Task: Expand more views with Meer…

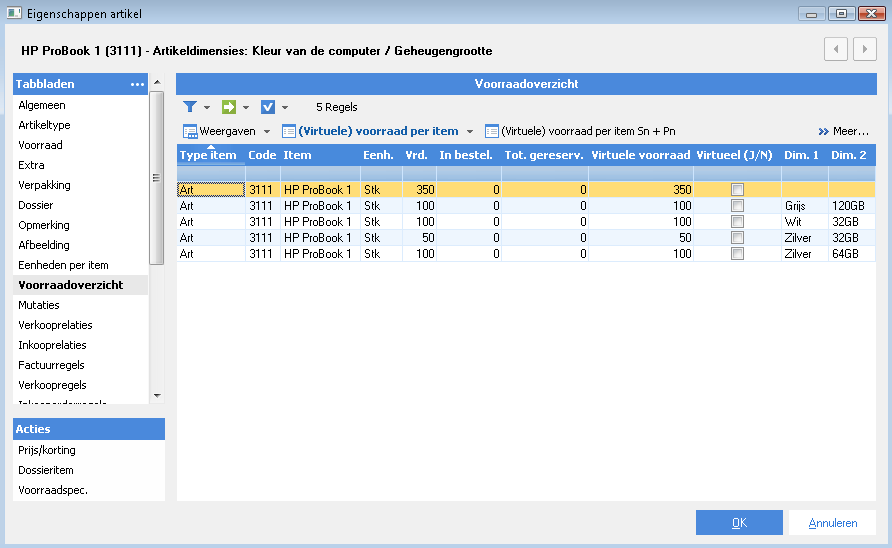Action: 844,131
